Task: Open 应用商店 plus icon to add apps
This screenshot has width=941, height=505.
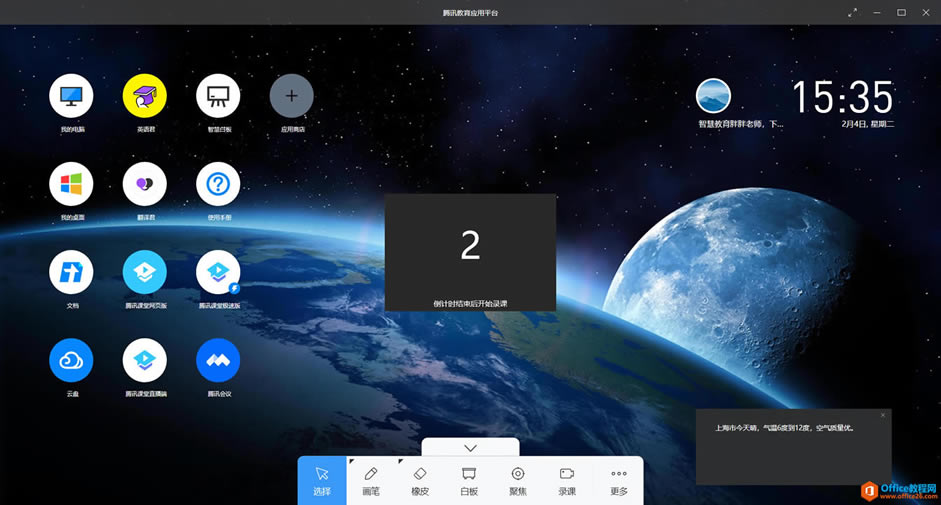Action: pyautogui.click(x=292, y=96)
